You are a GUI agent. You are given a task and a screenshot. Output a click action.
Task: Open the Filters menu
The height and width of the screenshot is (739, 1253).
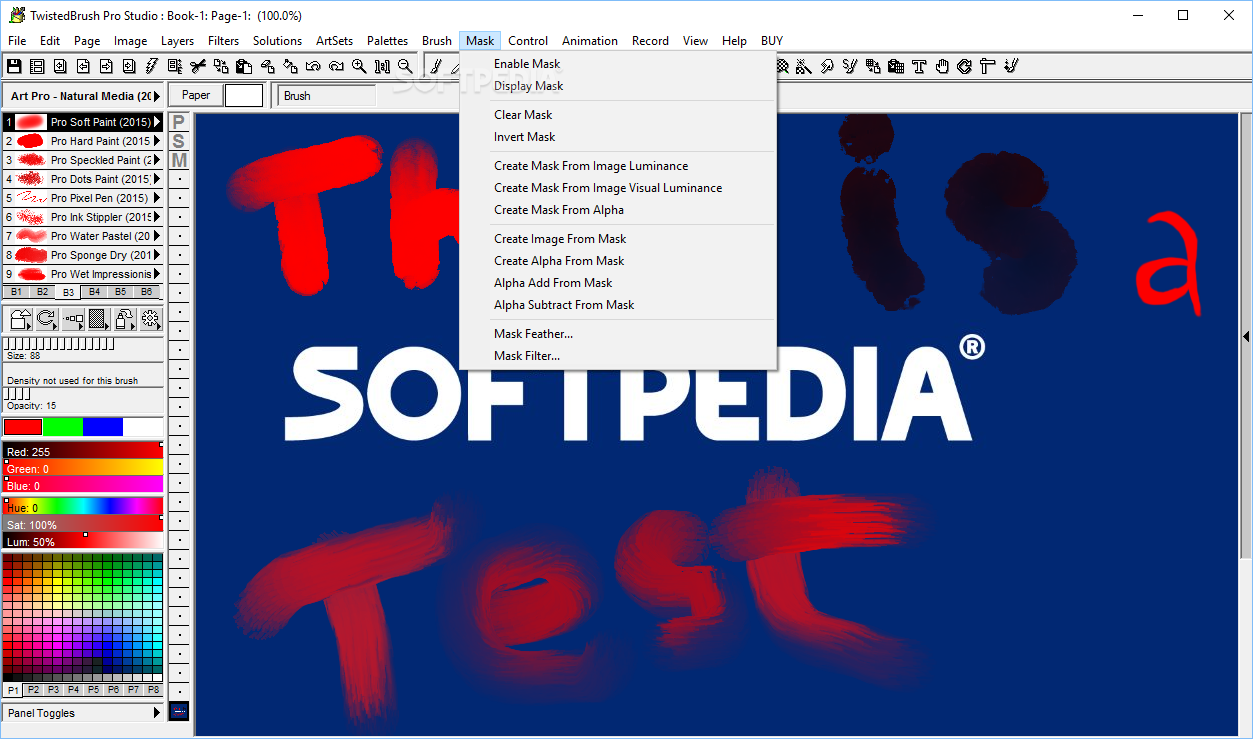tap(223, 41)
